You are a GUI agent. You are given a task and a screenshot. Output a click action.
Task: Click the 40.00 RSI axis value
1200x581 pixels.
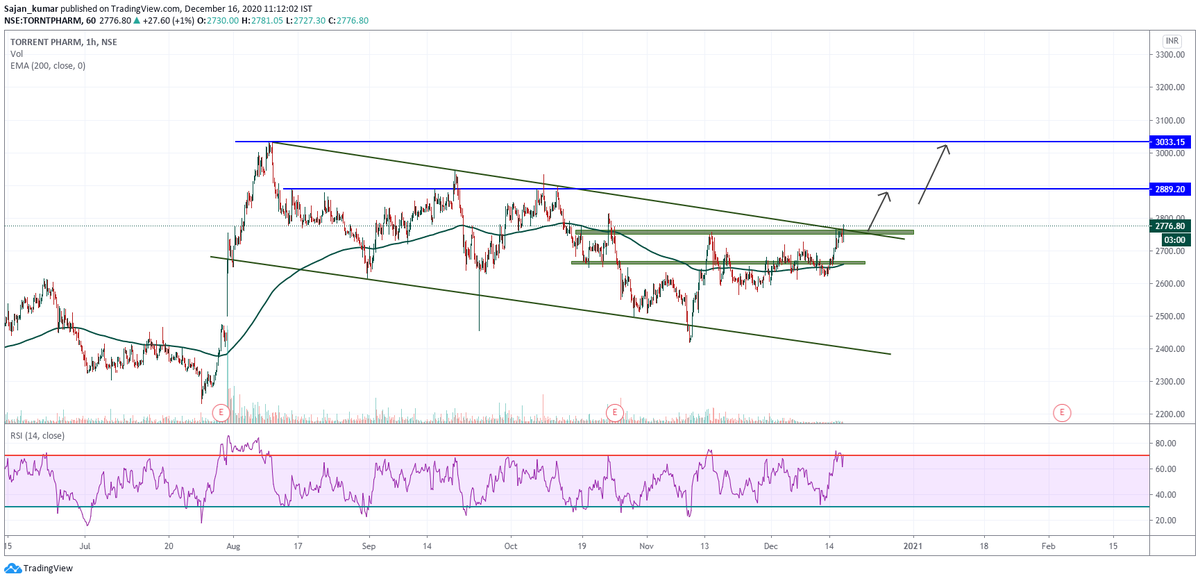pos(1166,495)
